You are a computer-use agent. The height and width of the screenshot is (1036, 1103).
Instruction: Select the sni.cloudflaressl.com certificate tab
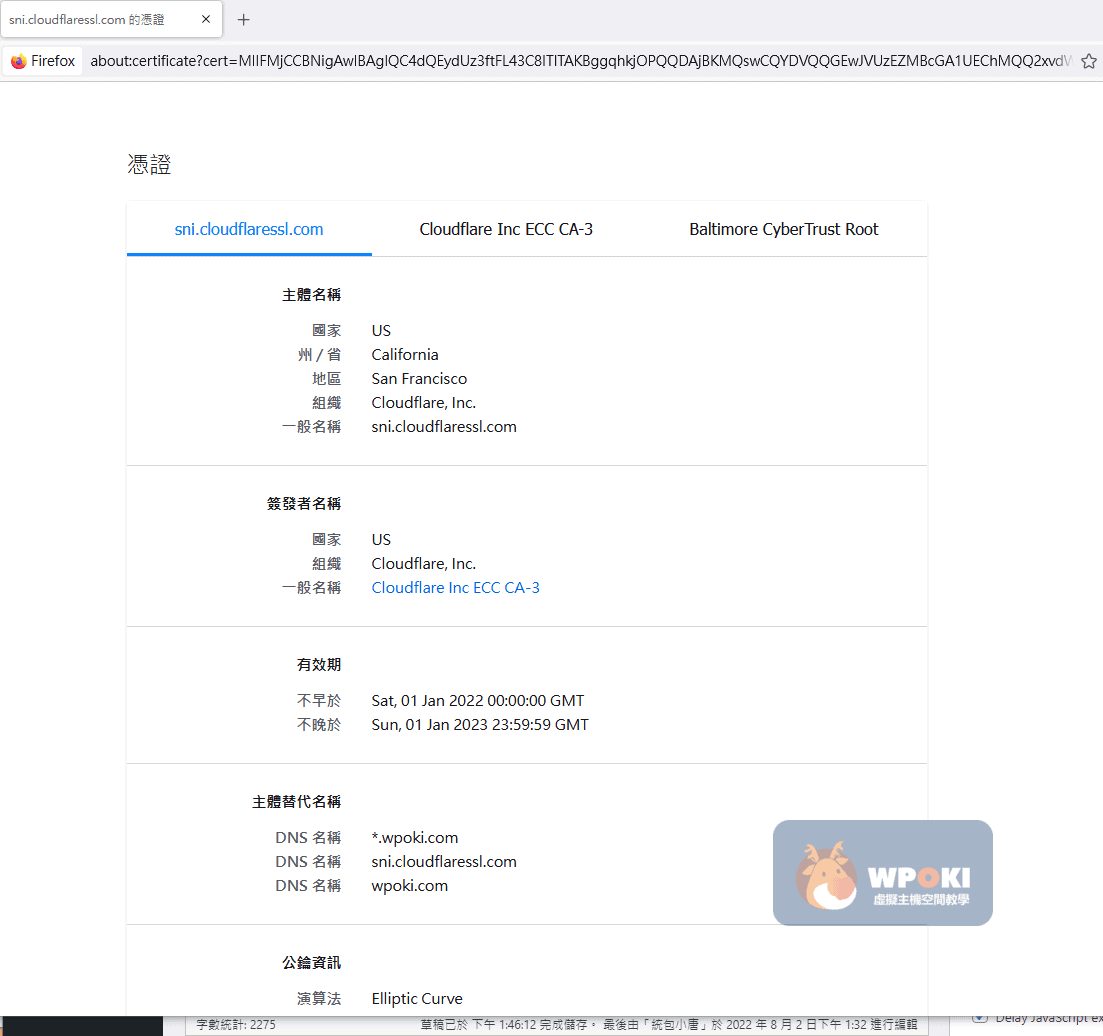pyautogui.click(x=249, y=229)
